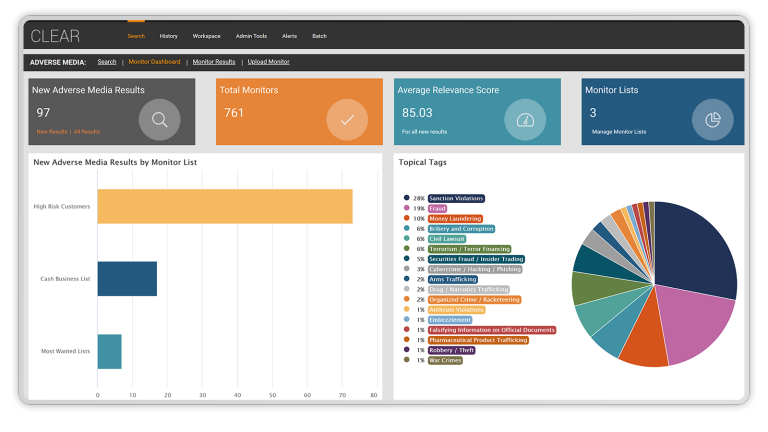Select the Cash Business List bar
Screen dimensions: 768x432
[127, 278]
